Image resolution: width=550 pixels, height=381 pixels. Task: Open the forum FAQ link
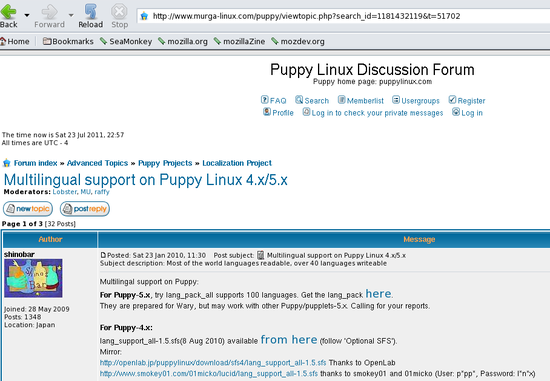(x=278, y=101)
